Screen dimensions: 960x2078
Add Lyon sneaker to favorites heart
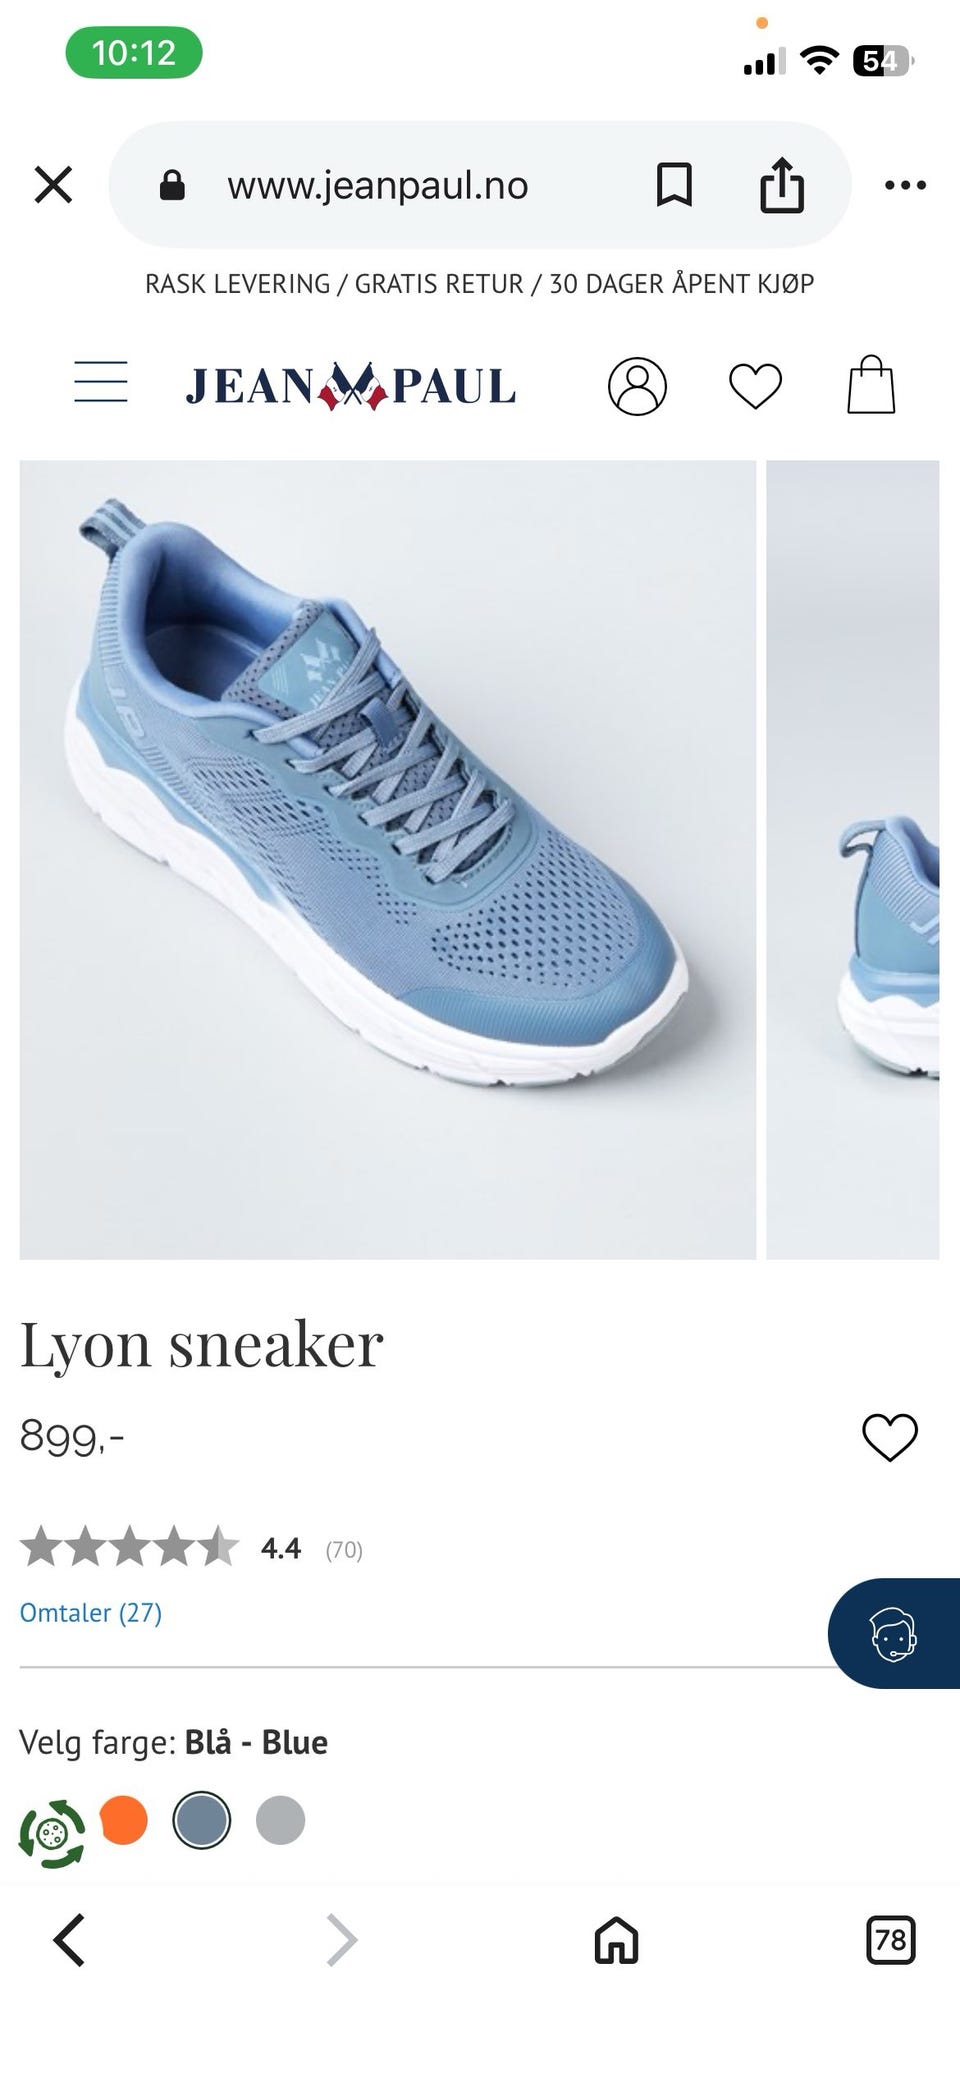890,1438
